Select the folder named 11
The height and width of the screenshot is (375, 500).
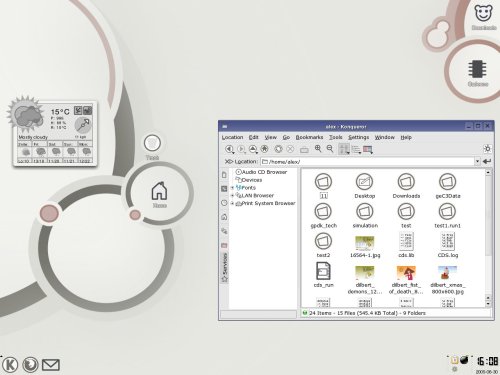coord(323,186)
